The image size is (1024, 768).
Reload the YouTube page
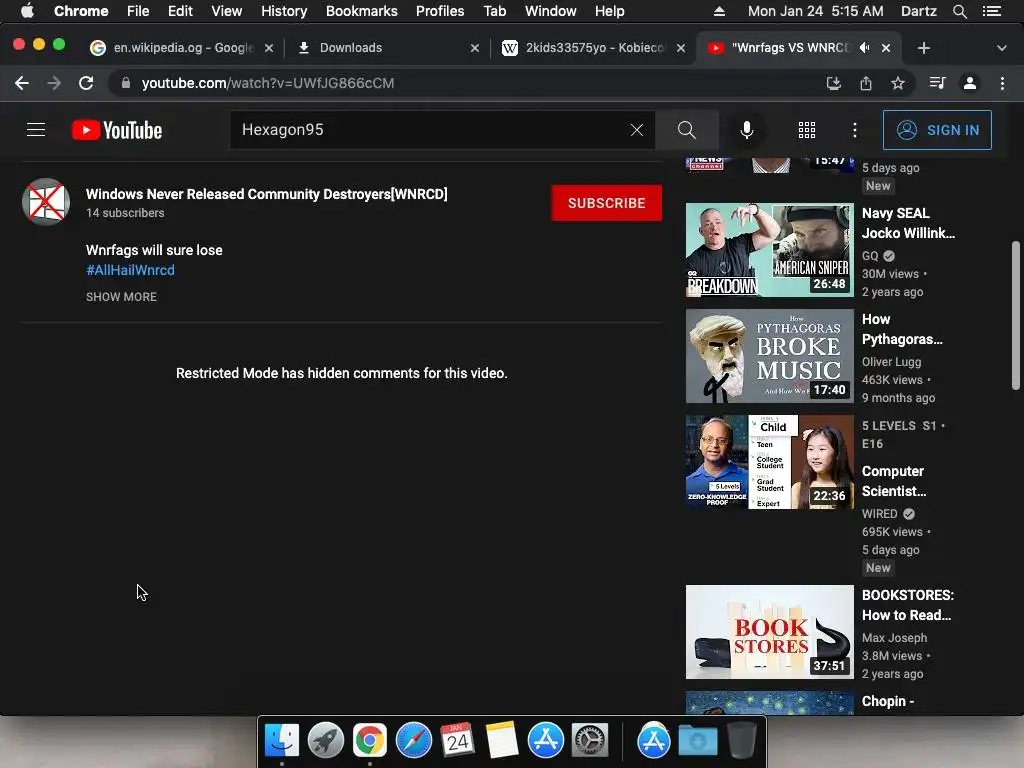point(86,83)
